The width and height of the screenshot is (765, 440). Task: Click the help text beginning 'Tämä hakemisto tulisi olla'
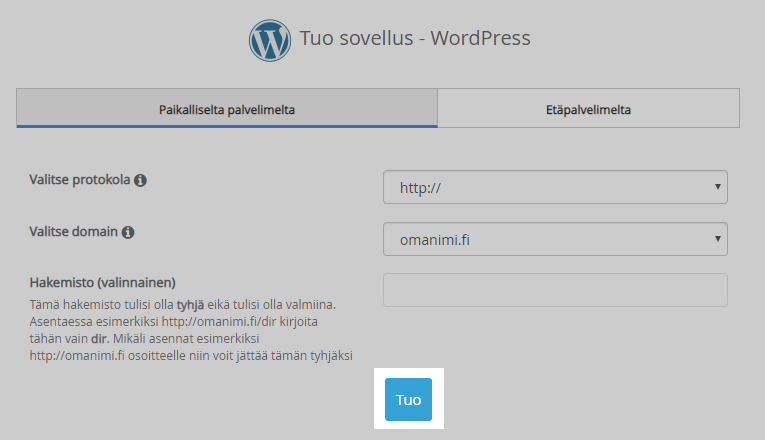coord(191,330)
